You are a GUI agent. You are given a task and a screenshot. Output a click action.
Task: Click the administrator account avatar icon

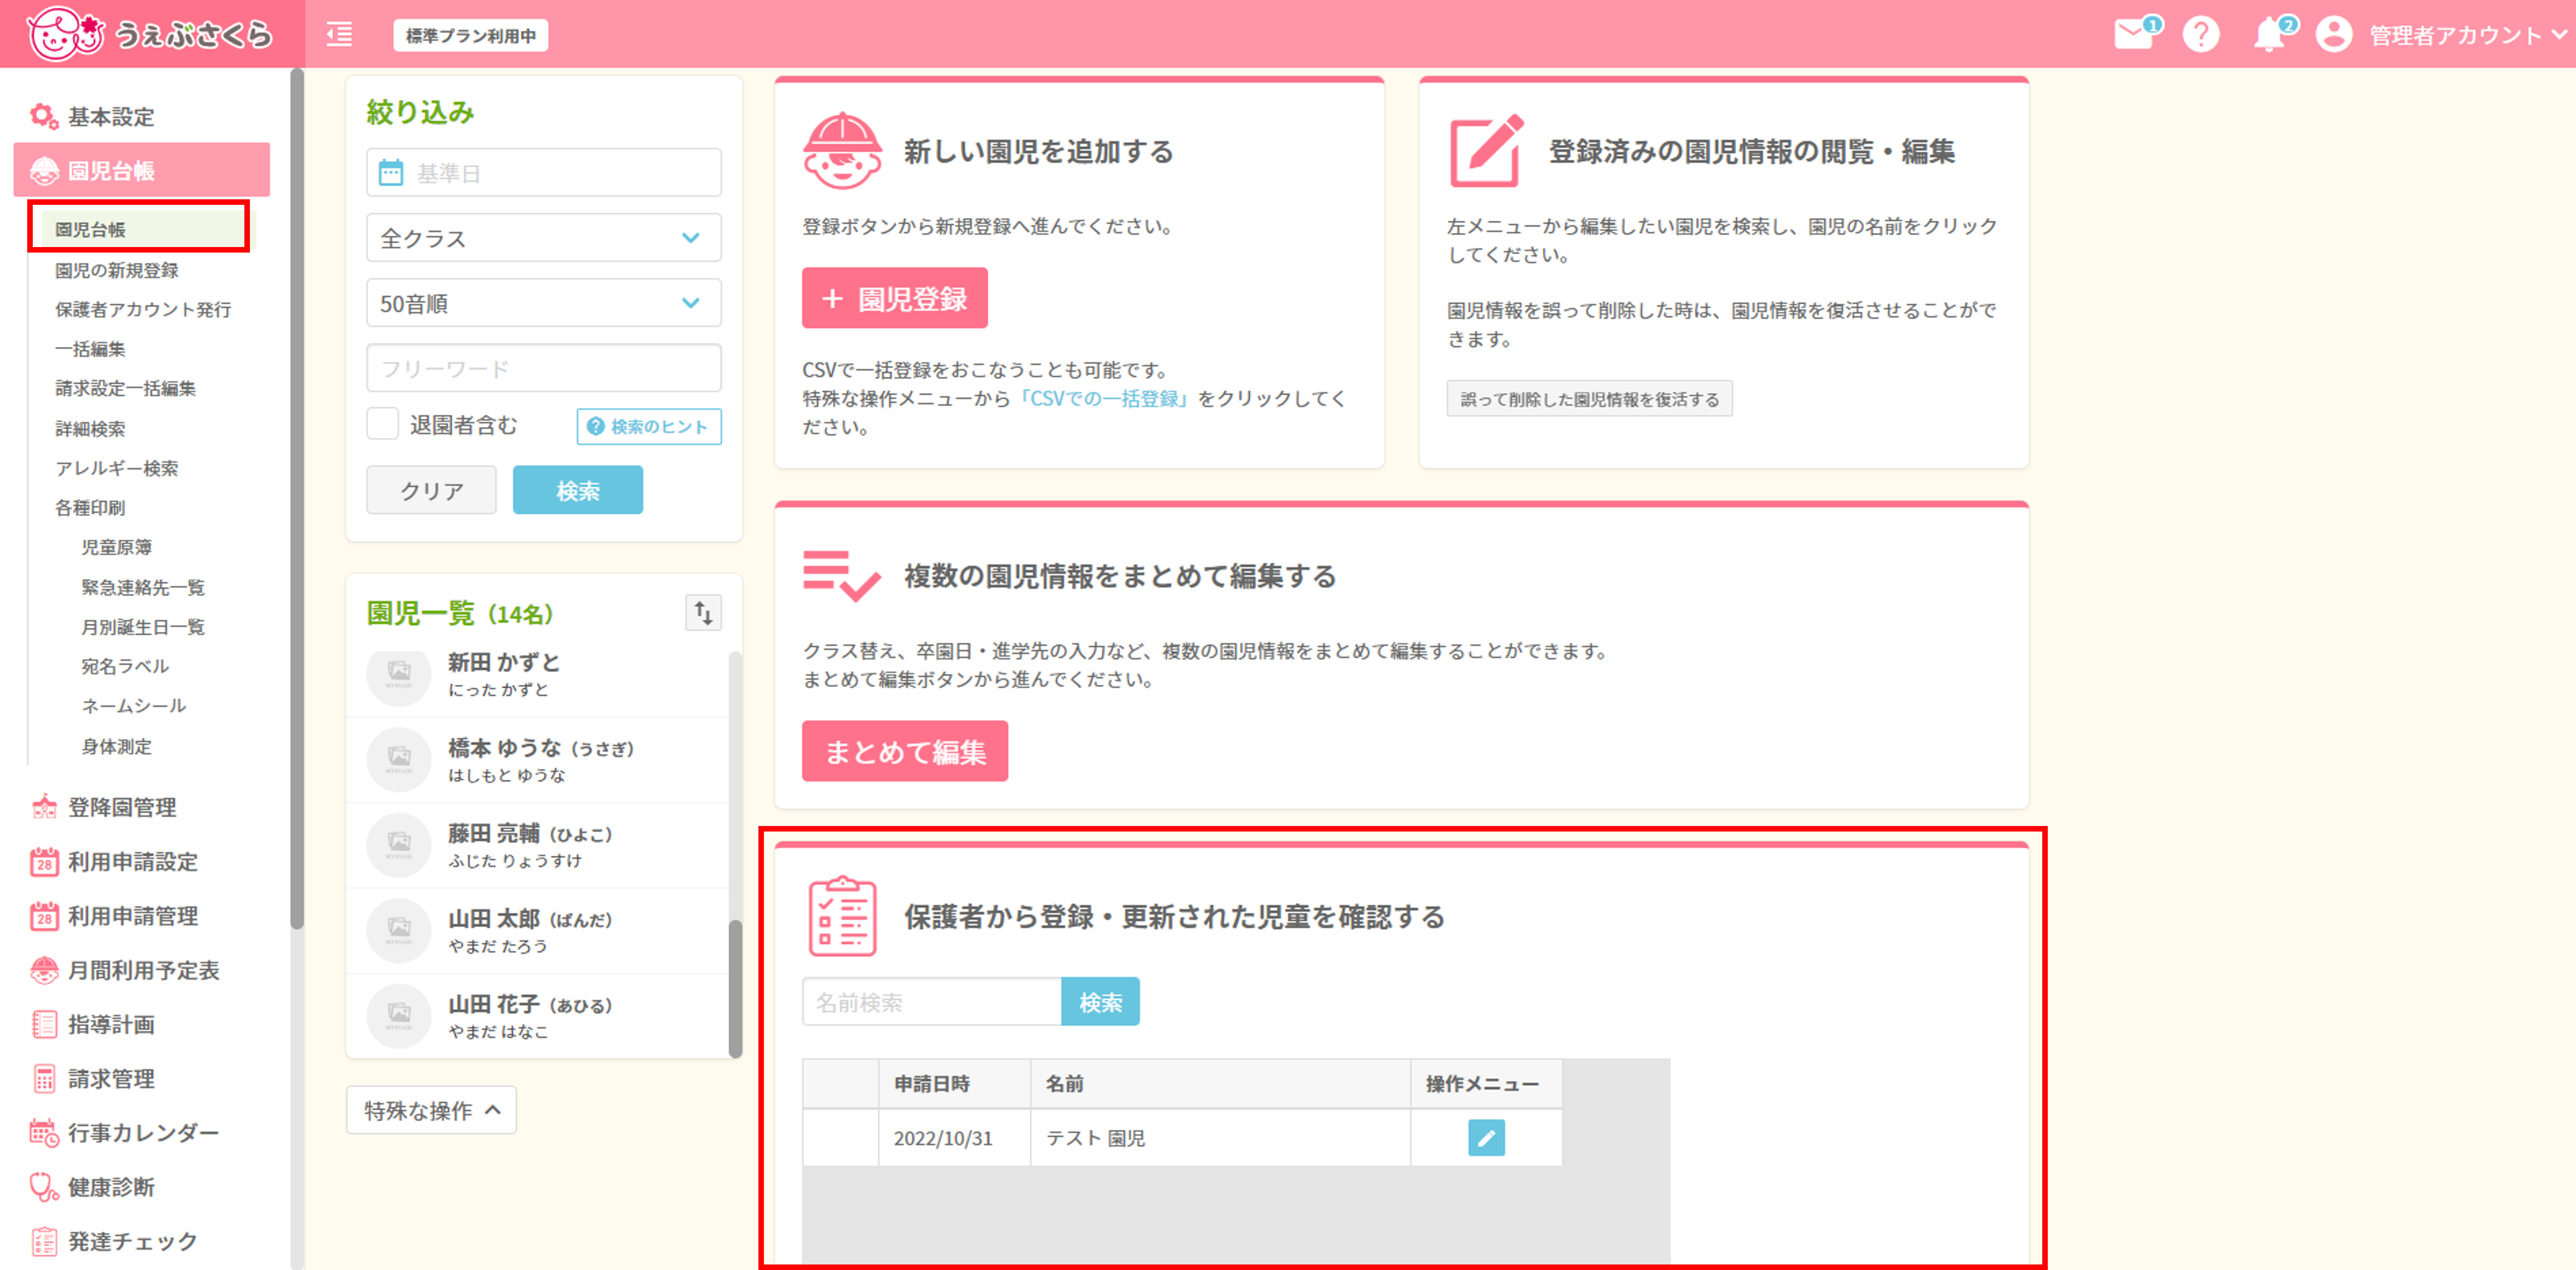[2334, 35]
